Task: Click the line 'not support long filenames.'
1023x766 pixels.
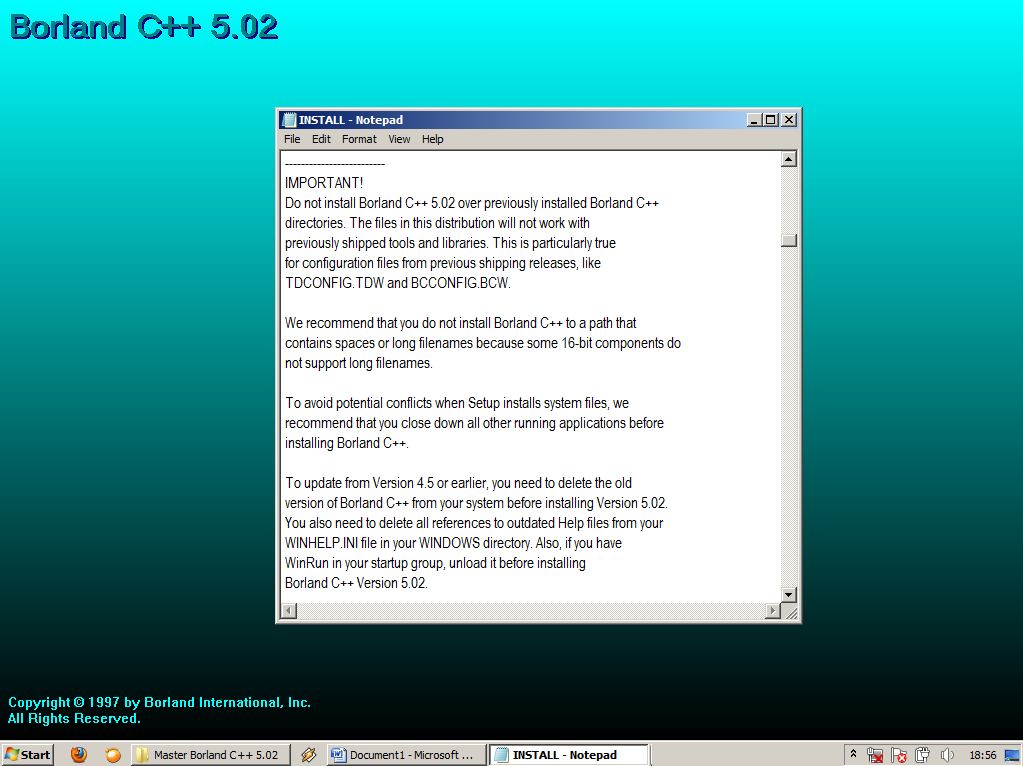Action: click(359, 363)
